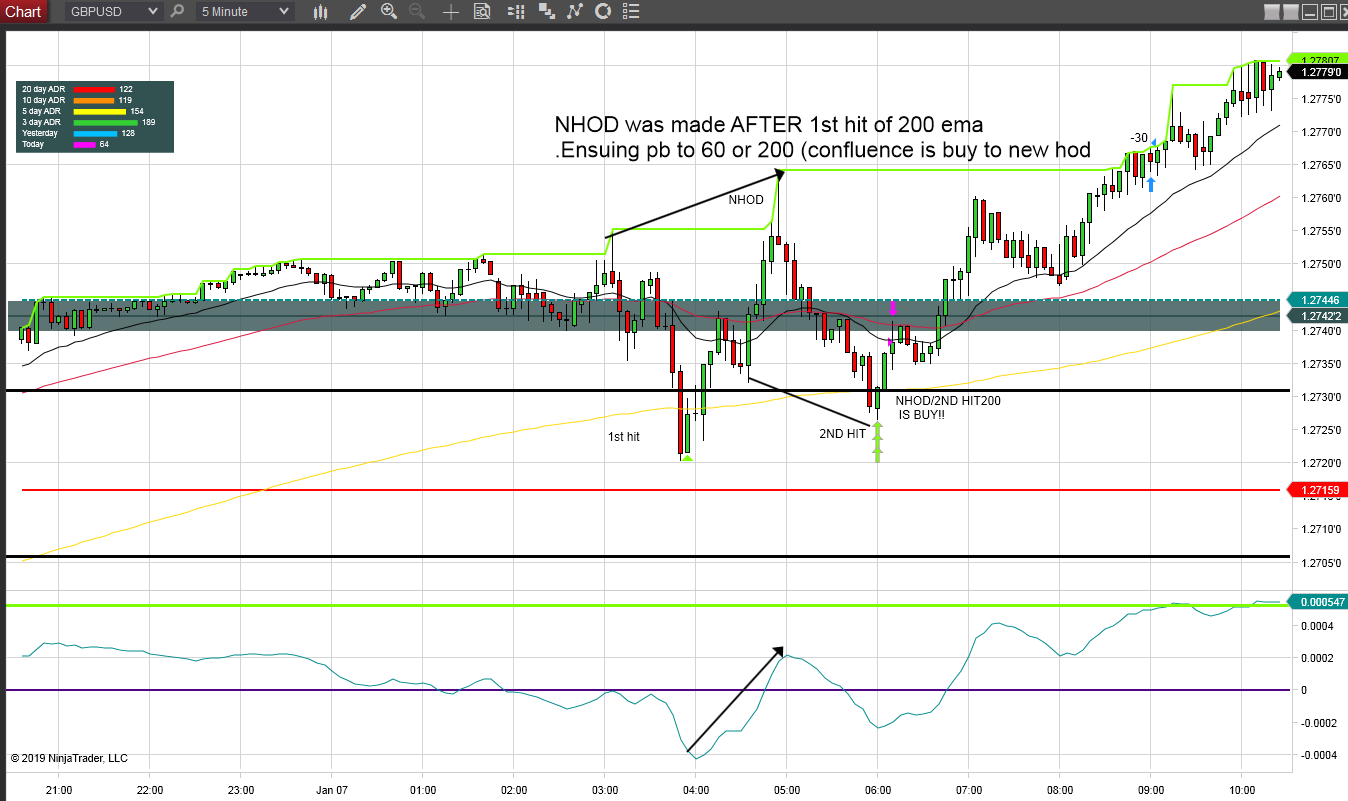Click the 'Jan 07' date label on time axis
1348x801 pixels.
coord(331,790)
